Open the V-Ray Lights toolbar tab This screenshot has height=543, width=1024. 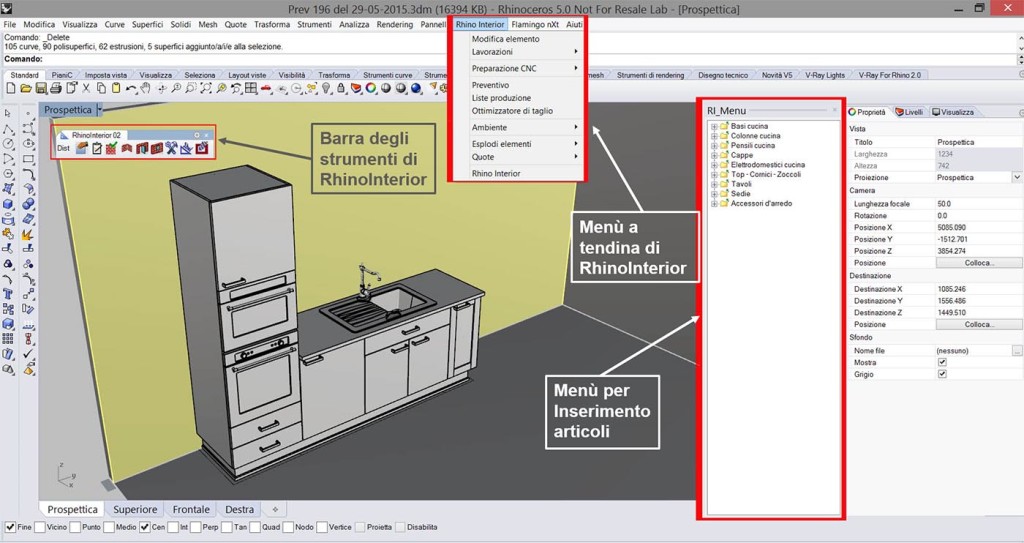coord(825,75)
